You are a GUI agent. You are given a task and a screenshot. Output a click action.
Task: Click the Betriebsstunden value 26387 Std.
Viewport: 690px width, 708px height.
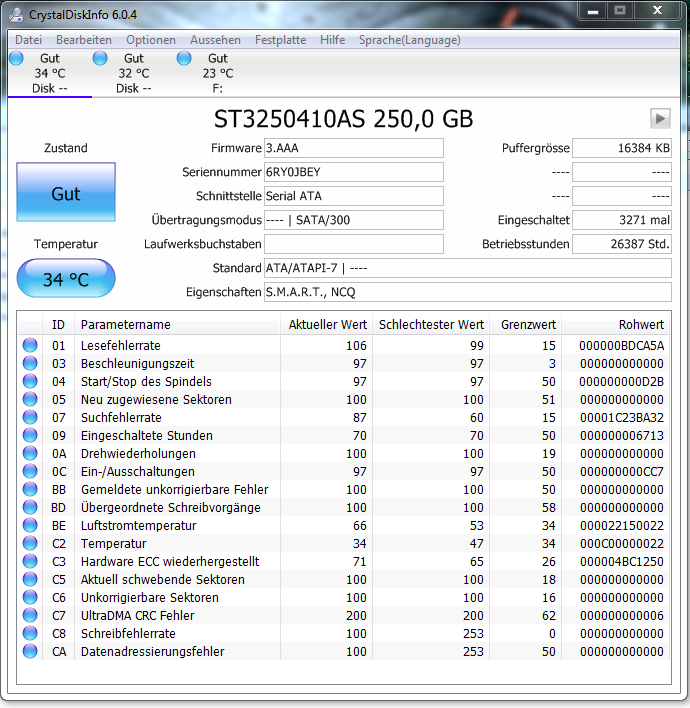622,244
